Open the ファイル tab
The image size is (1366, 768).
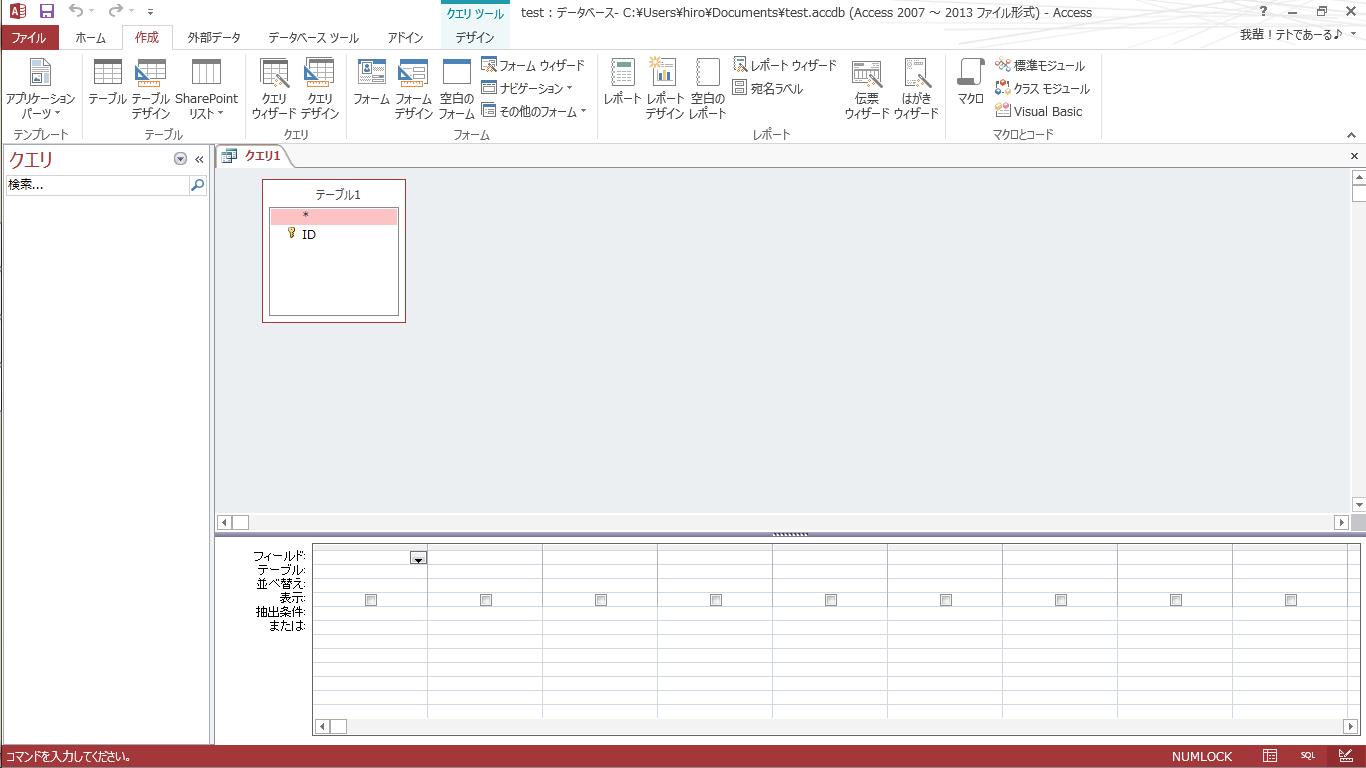click(29, 38)
